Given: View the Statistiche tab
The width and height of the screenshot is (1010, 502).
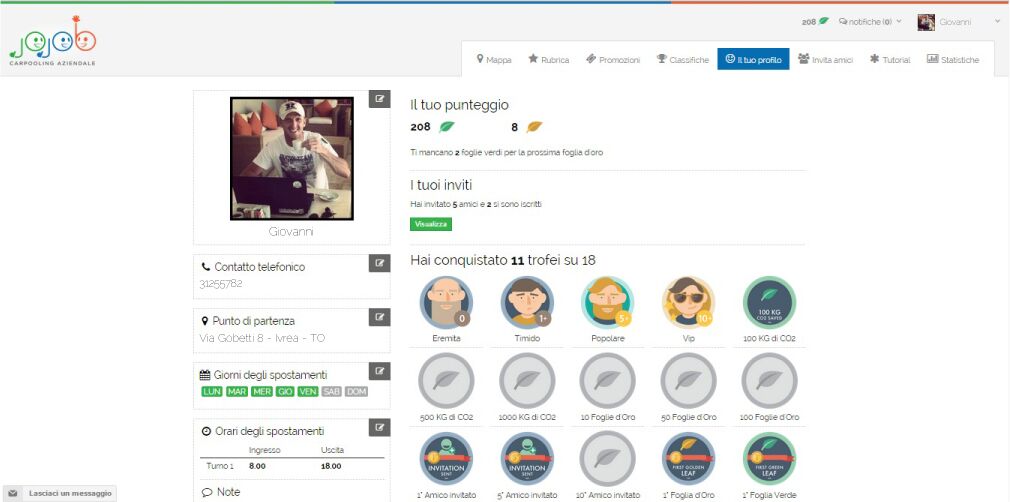Looking at the screenshot, I should tap(953, 59).
